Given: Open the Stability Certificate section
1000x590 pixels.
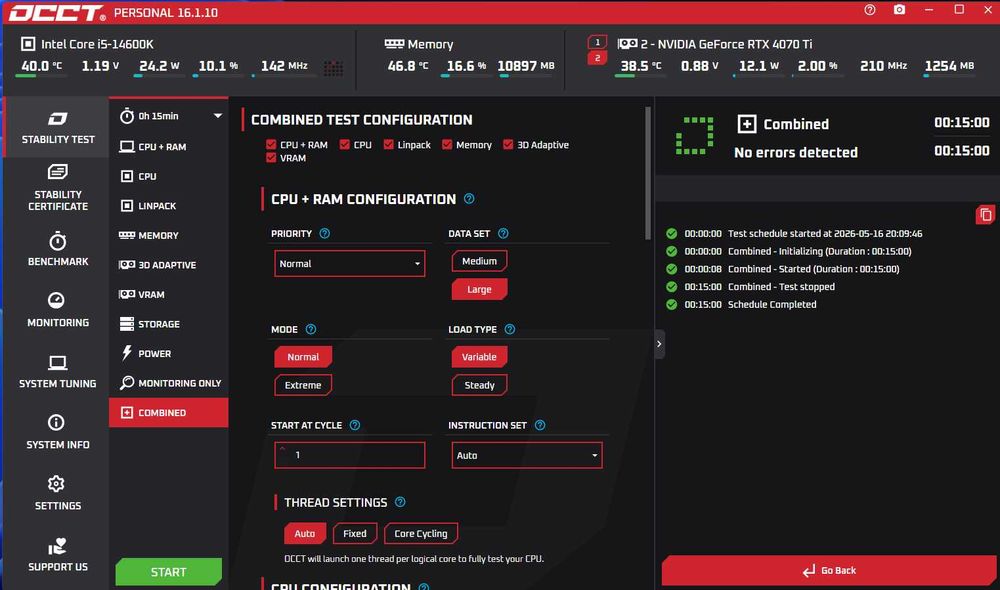Looking at the screenshot, I should click(x=57, y=188).
